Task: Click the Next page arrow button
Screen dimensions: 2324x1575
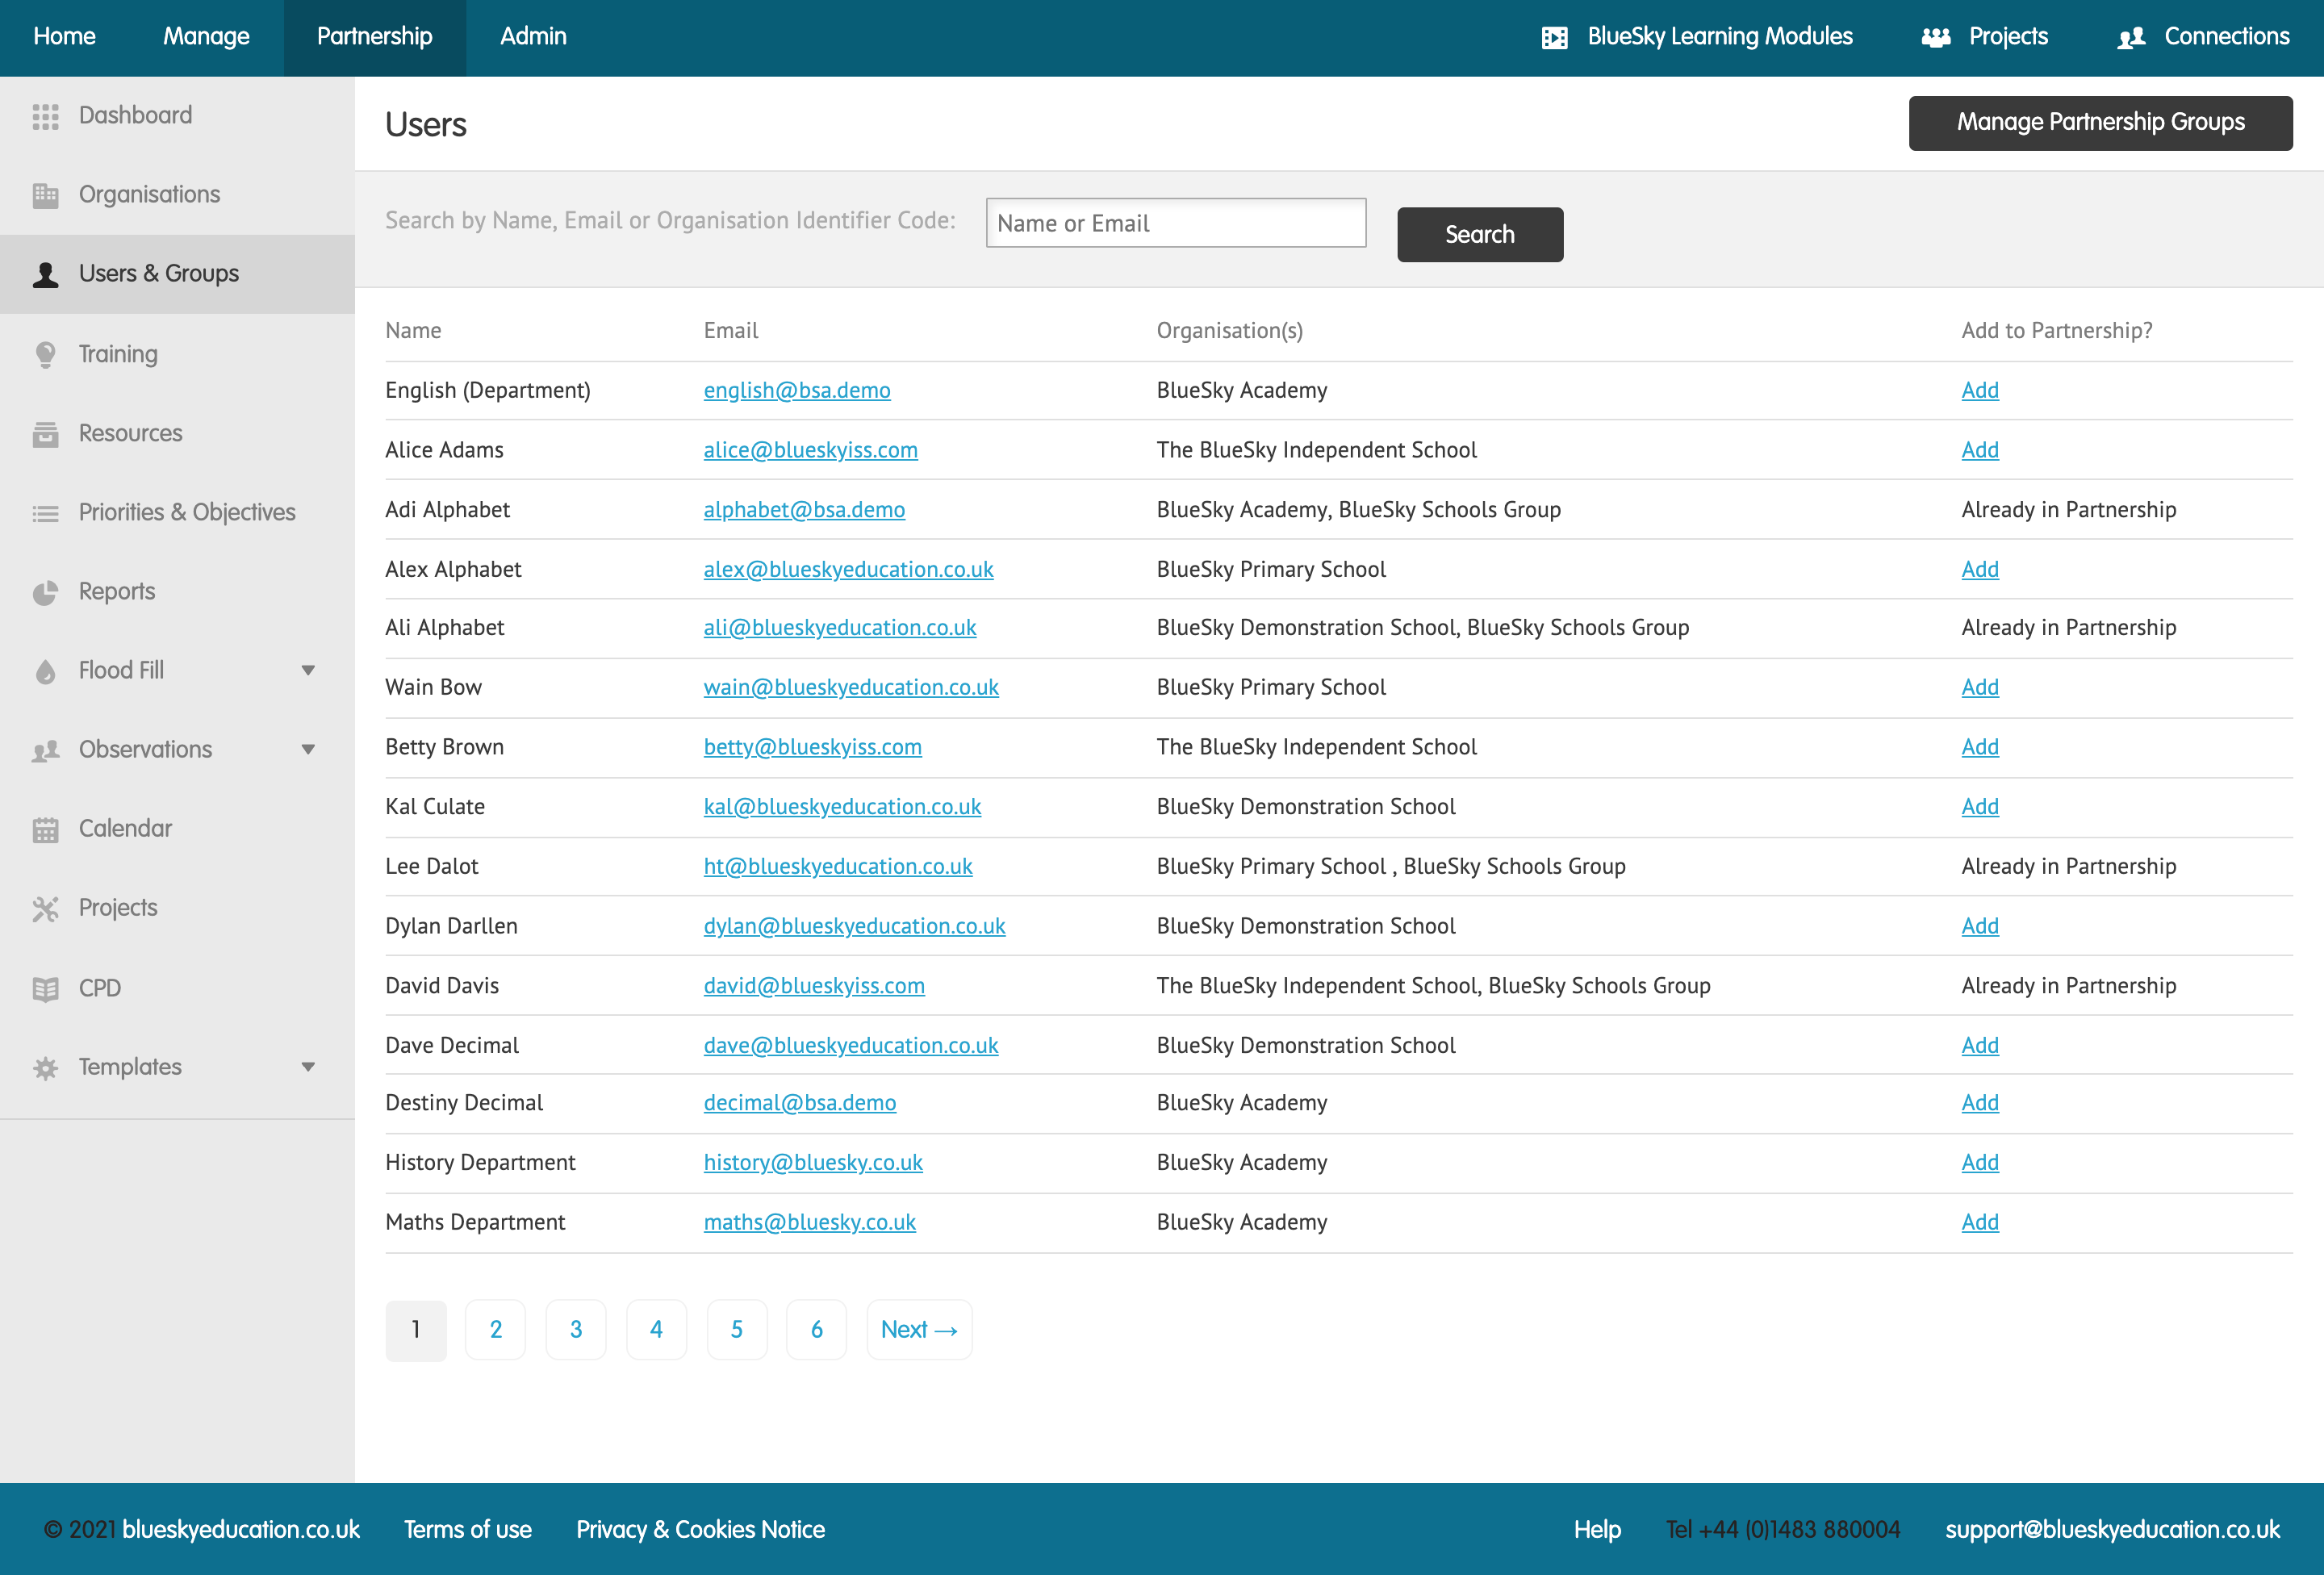Action: pyautogui.click(x=919, y=1330)
